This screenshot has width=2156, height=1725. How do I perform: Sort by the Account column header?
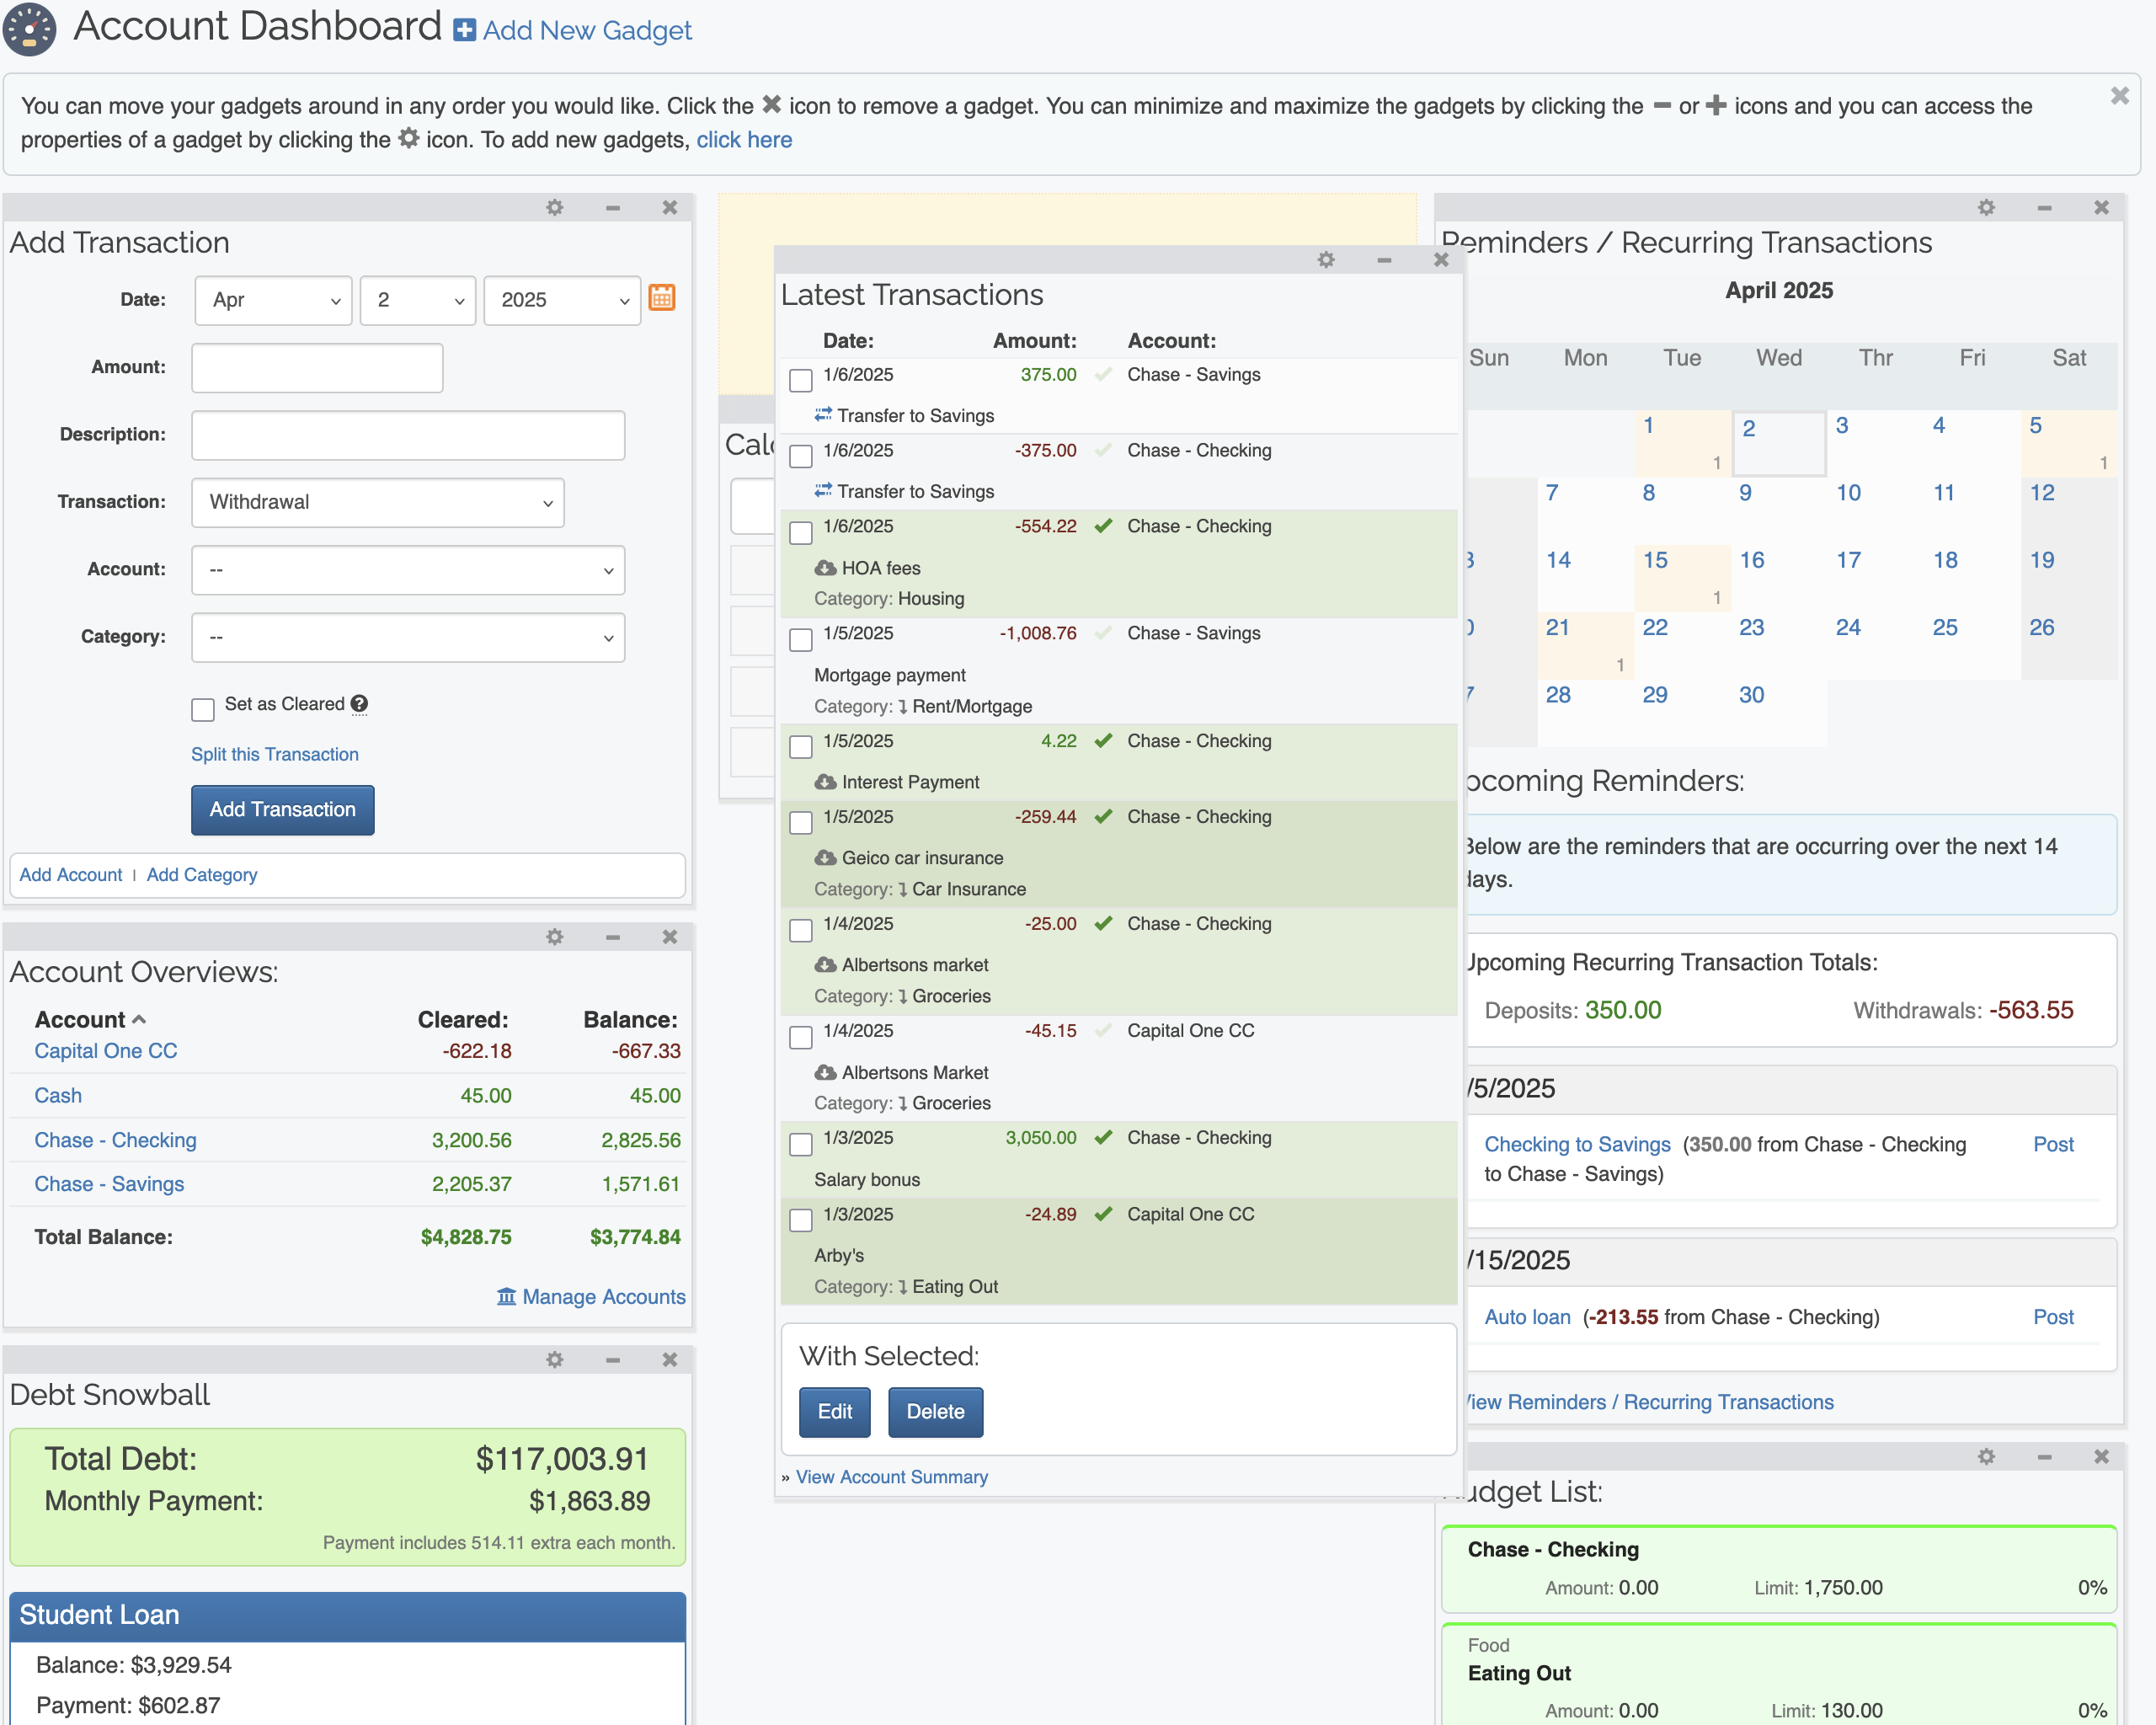click(x=80, y=1019)
